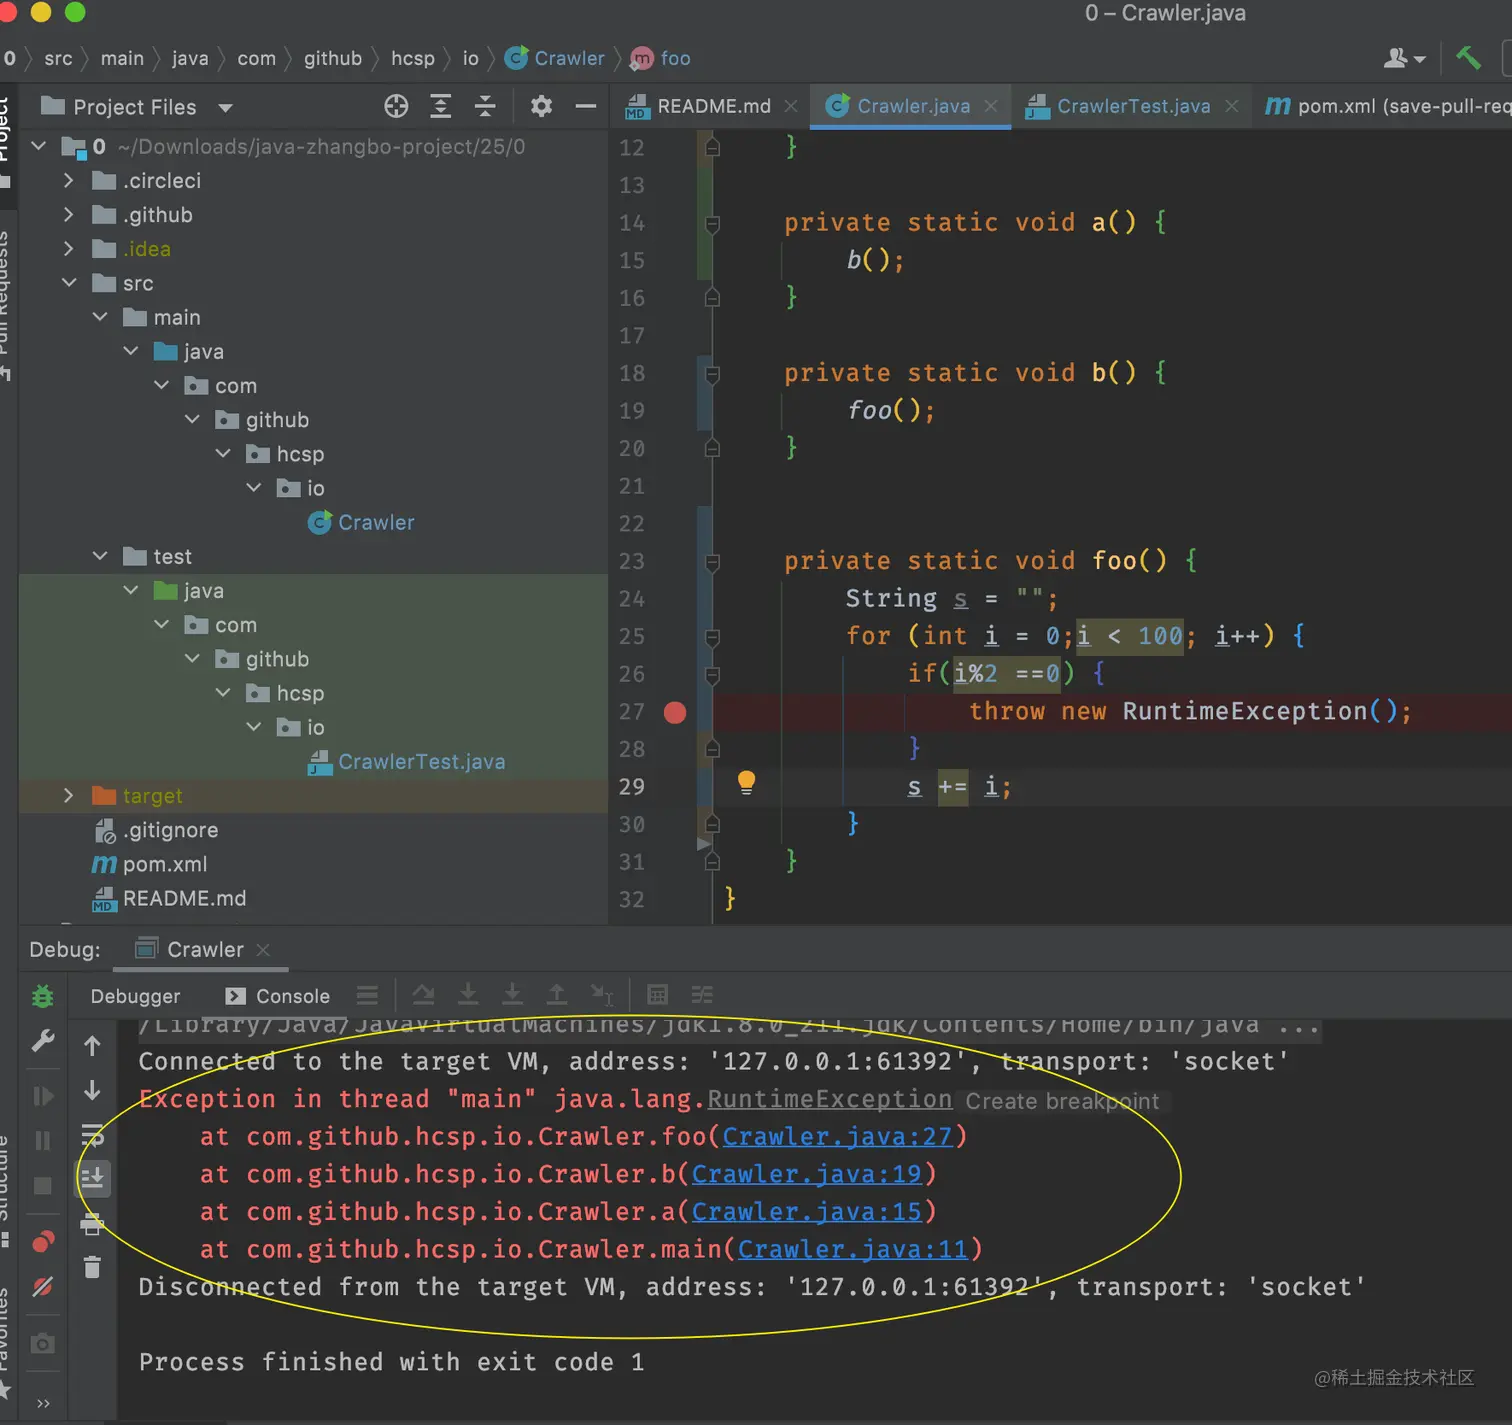Toggle scroll to end in console

[92, 1178]
